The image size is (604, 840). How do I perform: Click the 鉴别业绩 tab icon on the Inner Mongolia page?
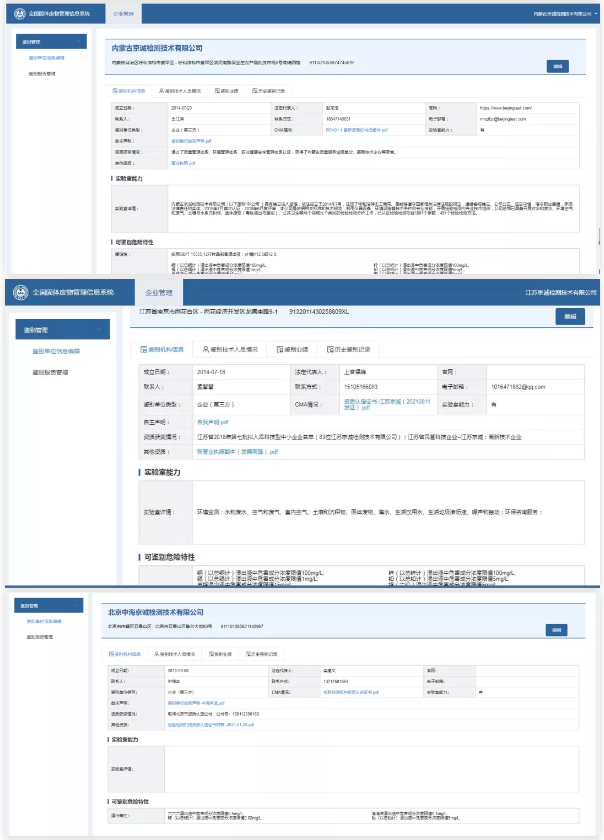coord(217,91)
